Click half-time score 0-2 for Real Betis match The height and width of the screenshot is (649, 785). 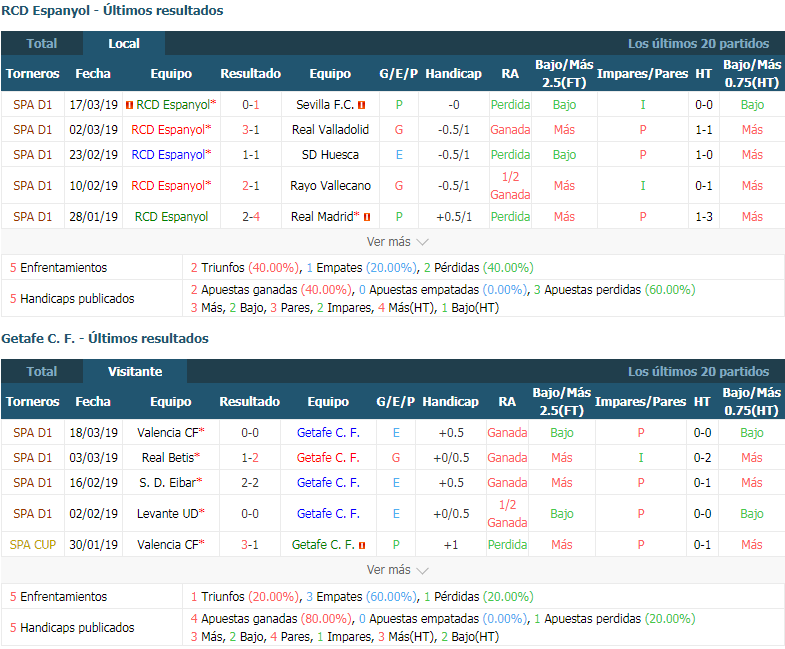point(702,458)
